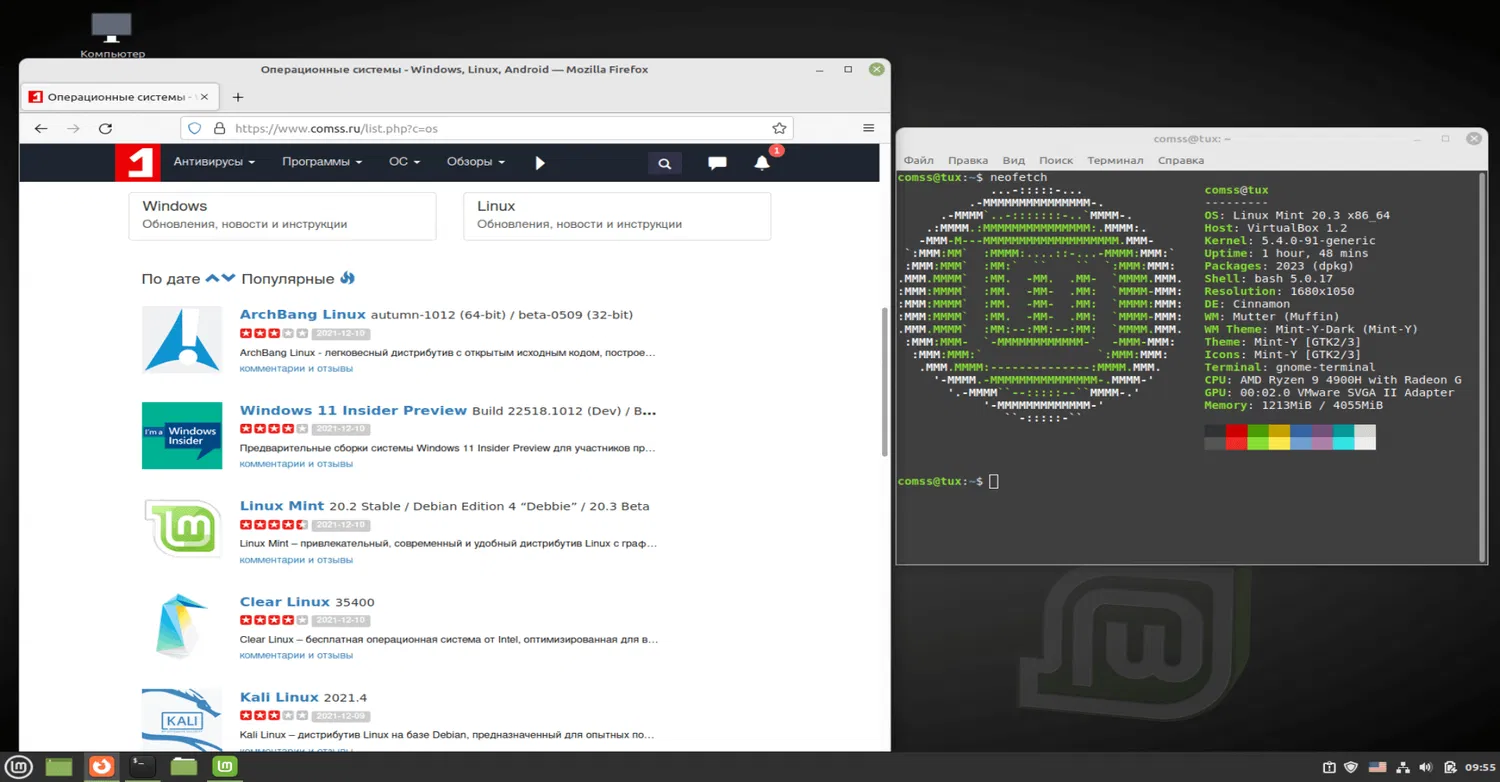Open the site search magnifier
The height and width of the screenshot is (782, 1500).
tap(664, 163)
